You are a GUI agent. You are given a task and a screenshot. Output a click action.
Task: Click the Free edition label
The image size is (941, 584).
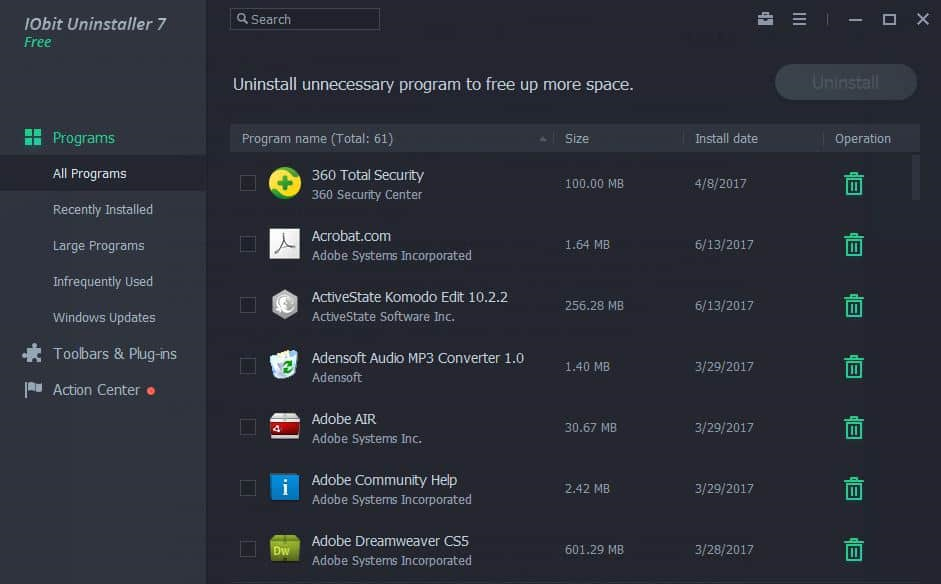38,42
